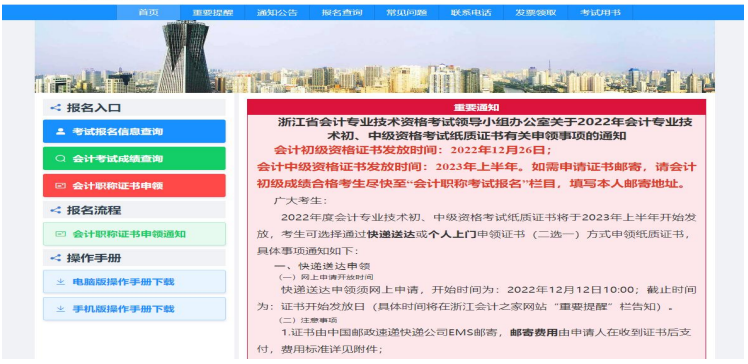
Task: Click the subheading (二) 注意事项
Action: tap(308, 320)
